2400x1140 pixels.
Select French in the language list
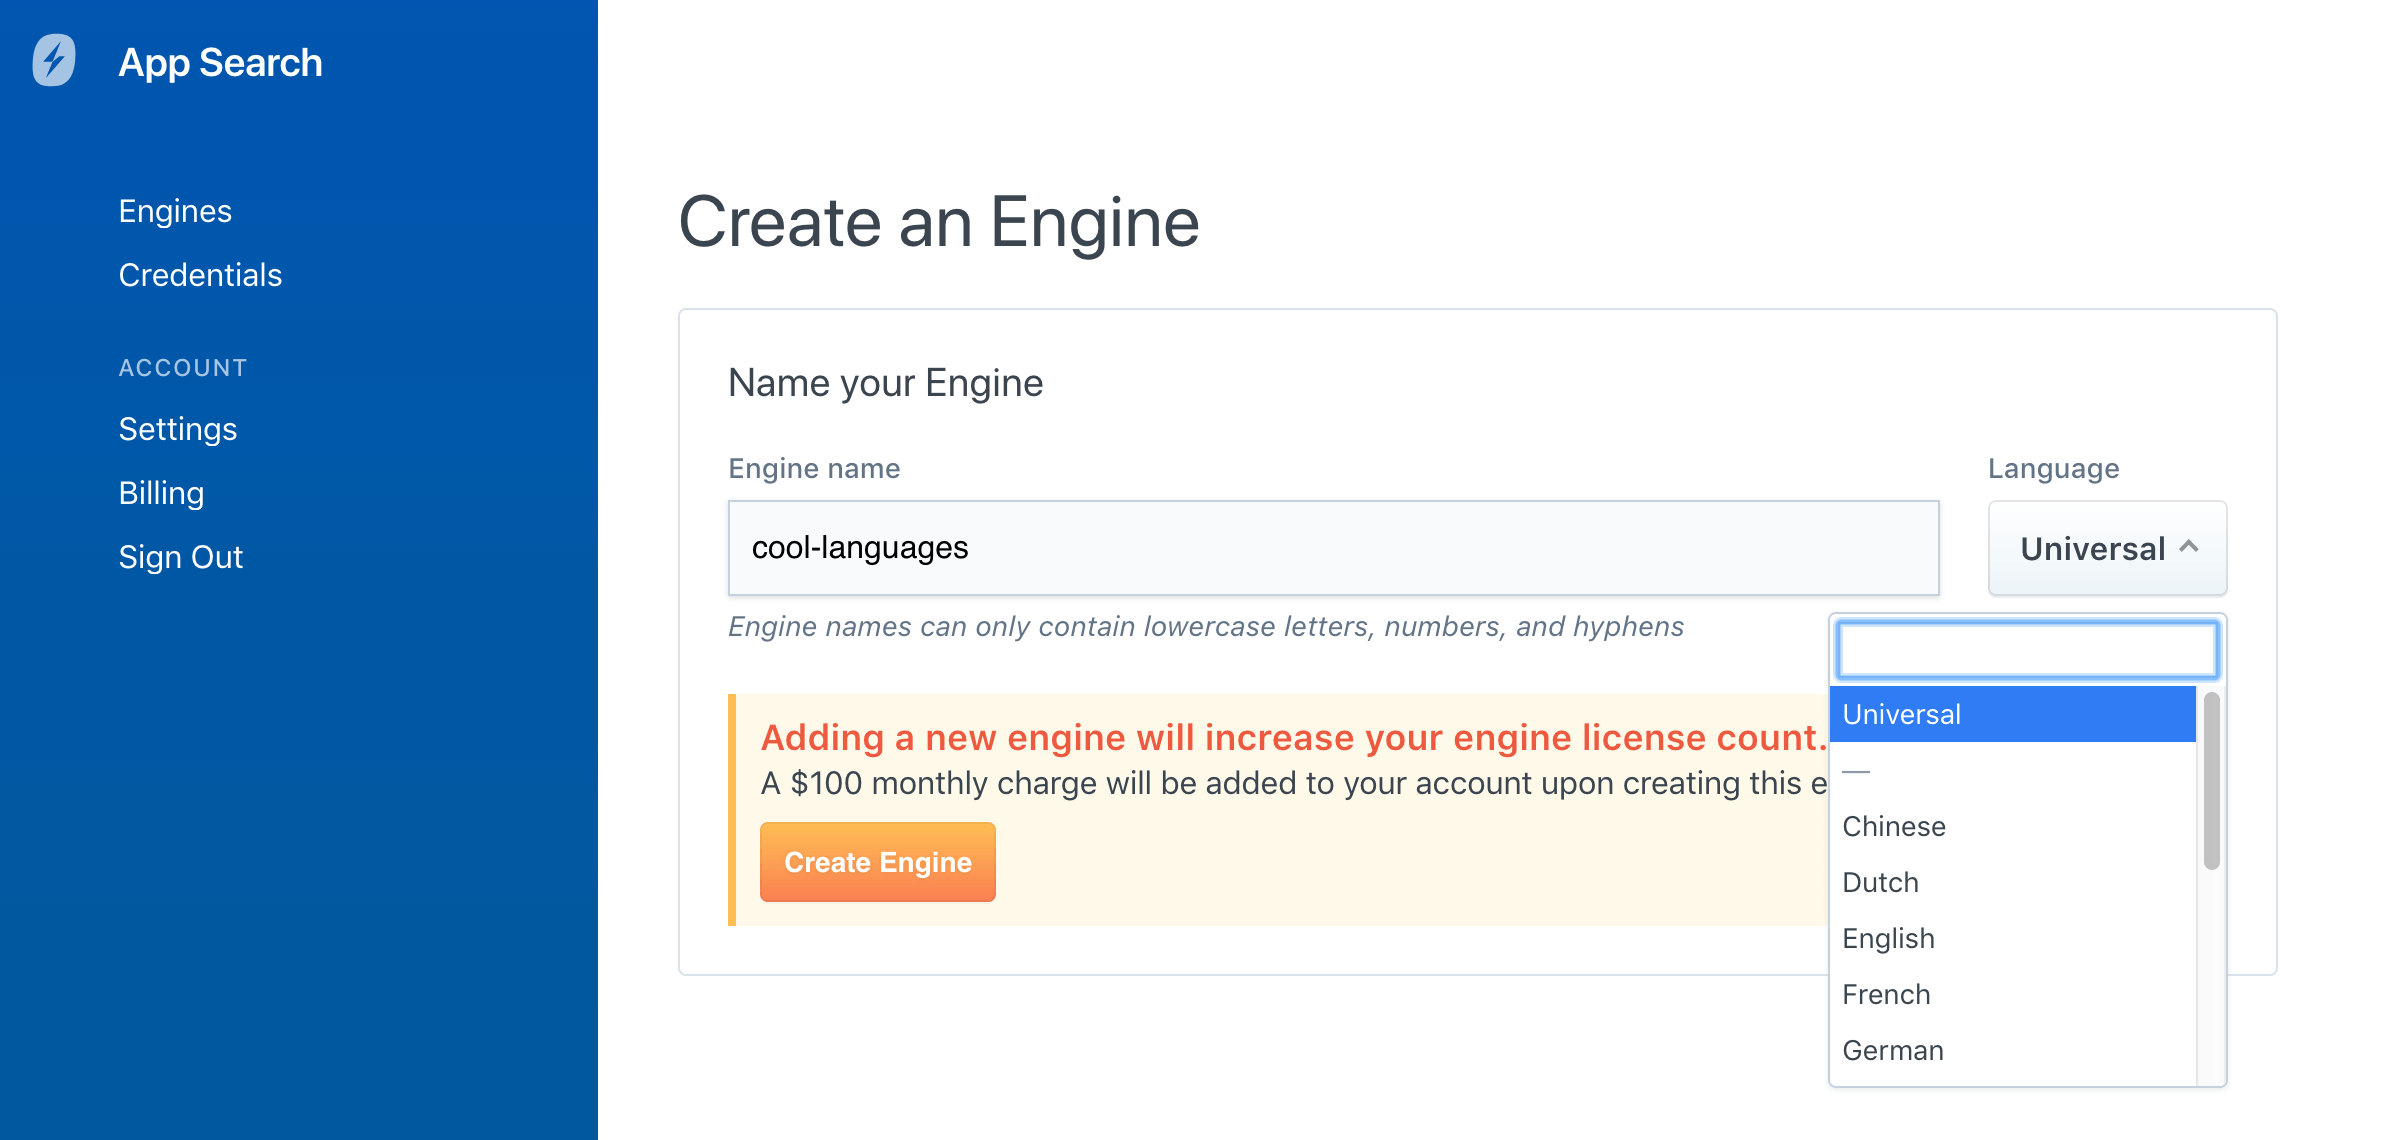click(x=1886, y=993)
